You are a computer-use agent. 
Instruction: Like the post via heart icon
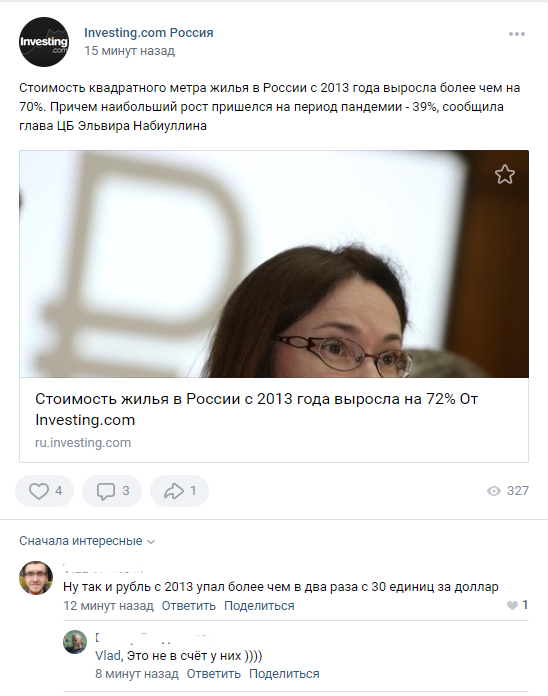39,491
